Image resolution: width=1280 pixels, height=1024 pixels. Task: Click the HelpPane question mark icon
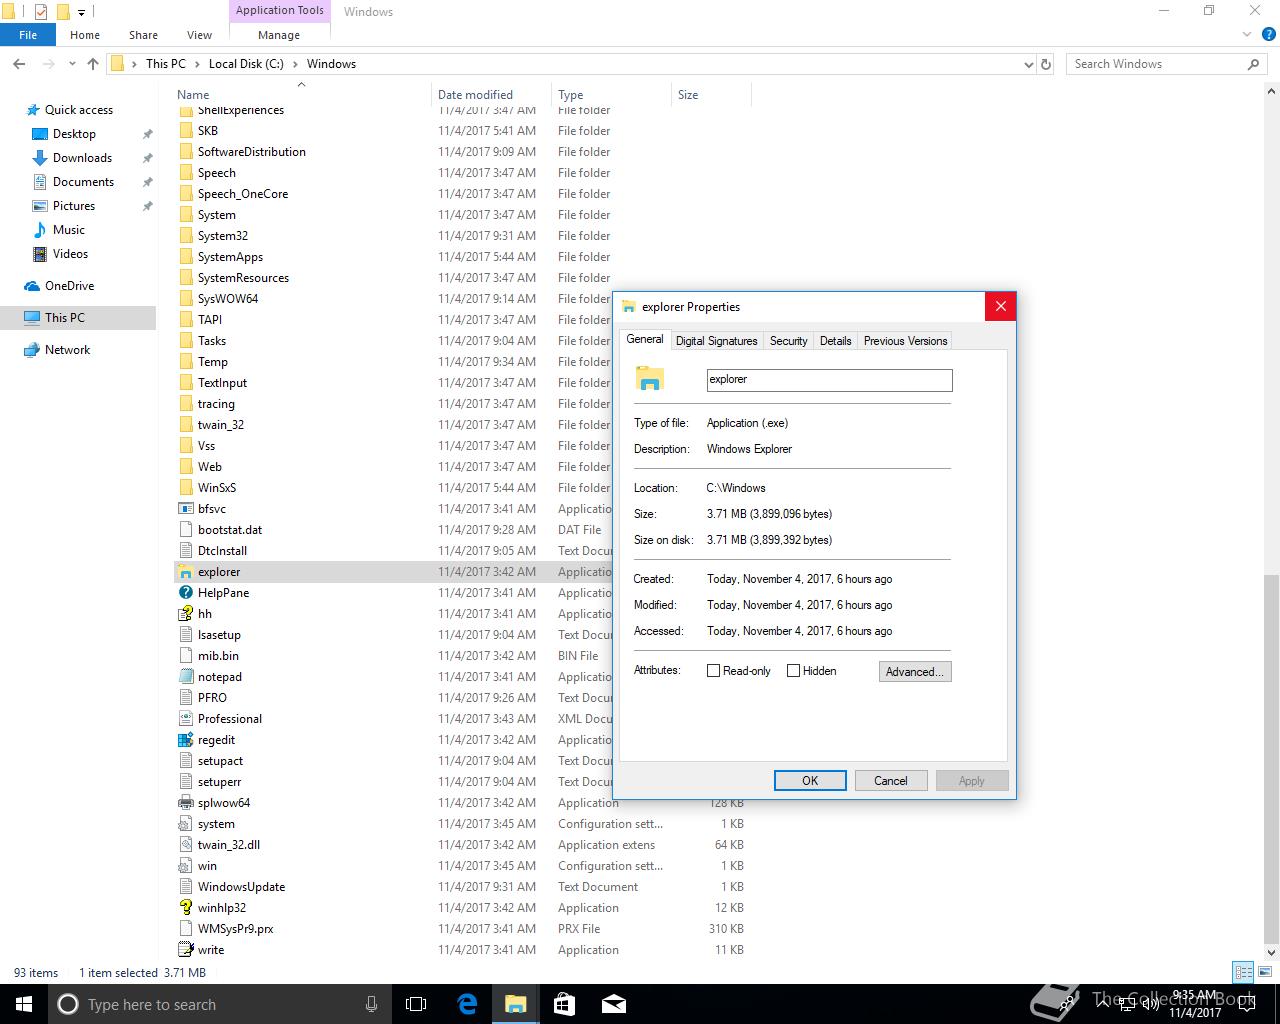point(185,593)
